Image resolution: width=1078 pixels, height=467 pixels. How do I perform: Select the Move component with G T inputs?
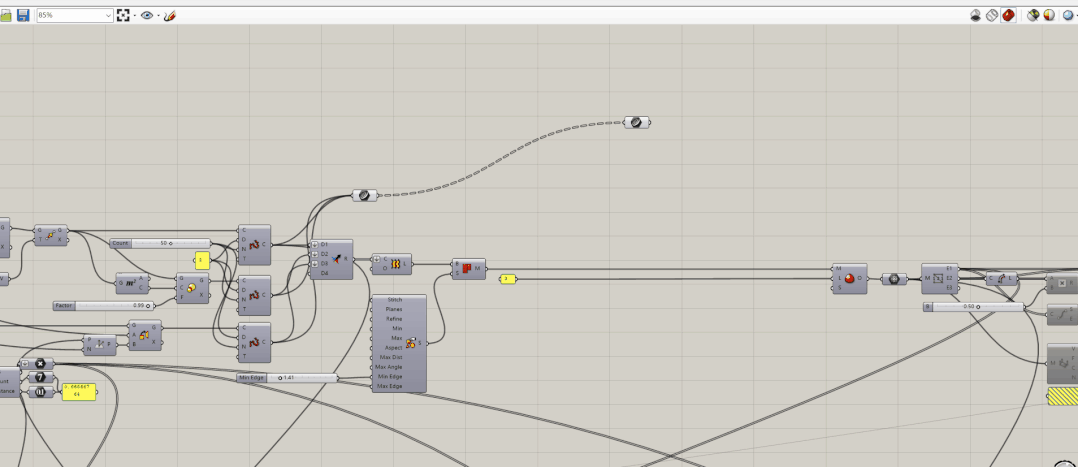coord(51,235)
